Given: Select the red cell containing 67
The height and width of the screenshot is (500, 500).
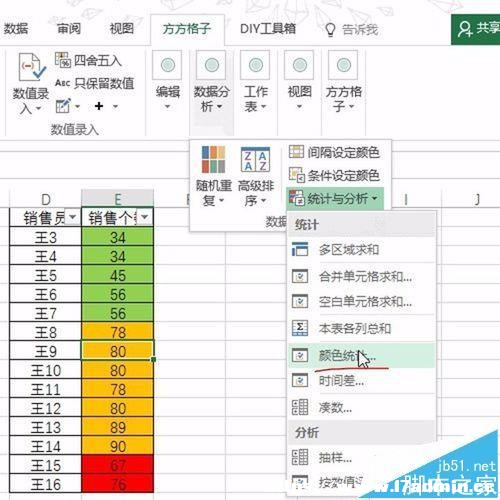Looking at the screenshot, I should [x=118, y=465].
